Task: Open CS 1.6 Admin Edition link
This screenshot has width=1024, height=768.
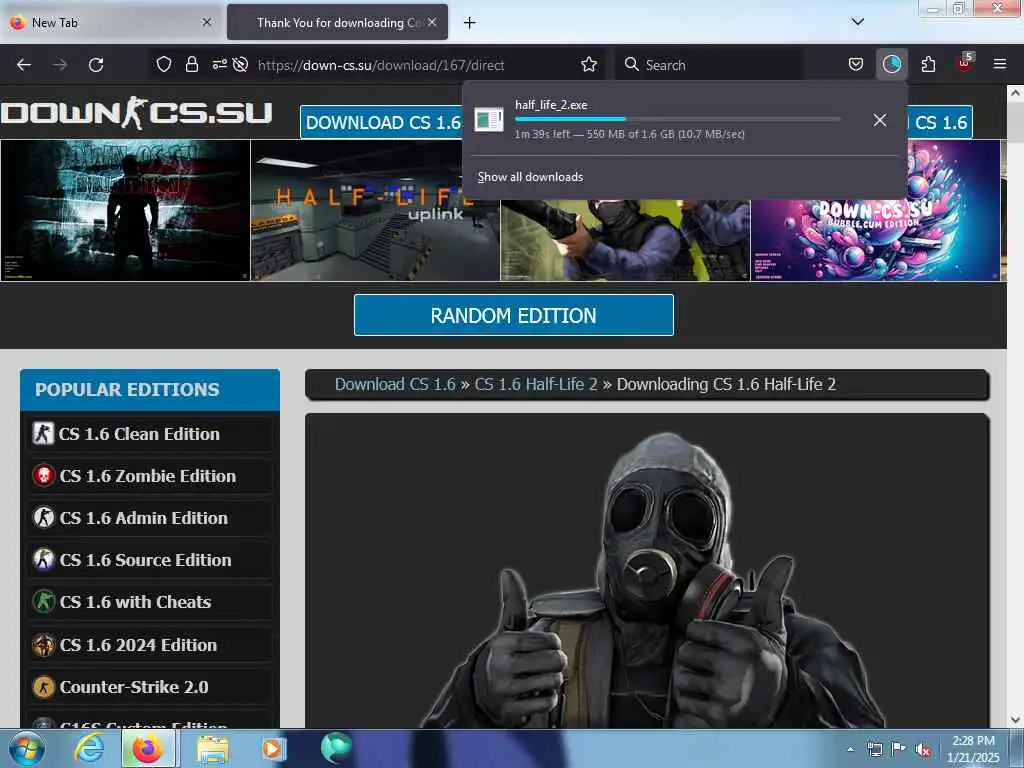Action: point(144,518)
